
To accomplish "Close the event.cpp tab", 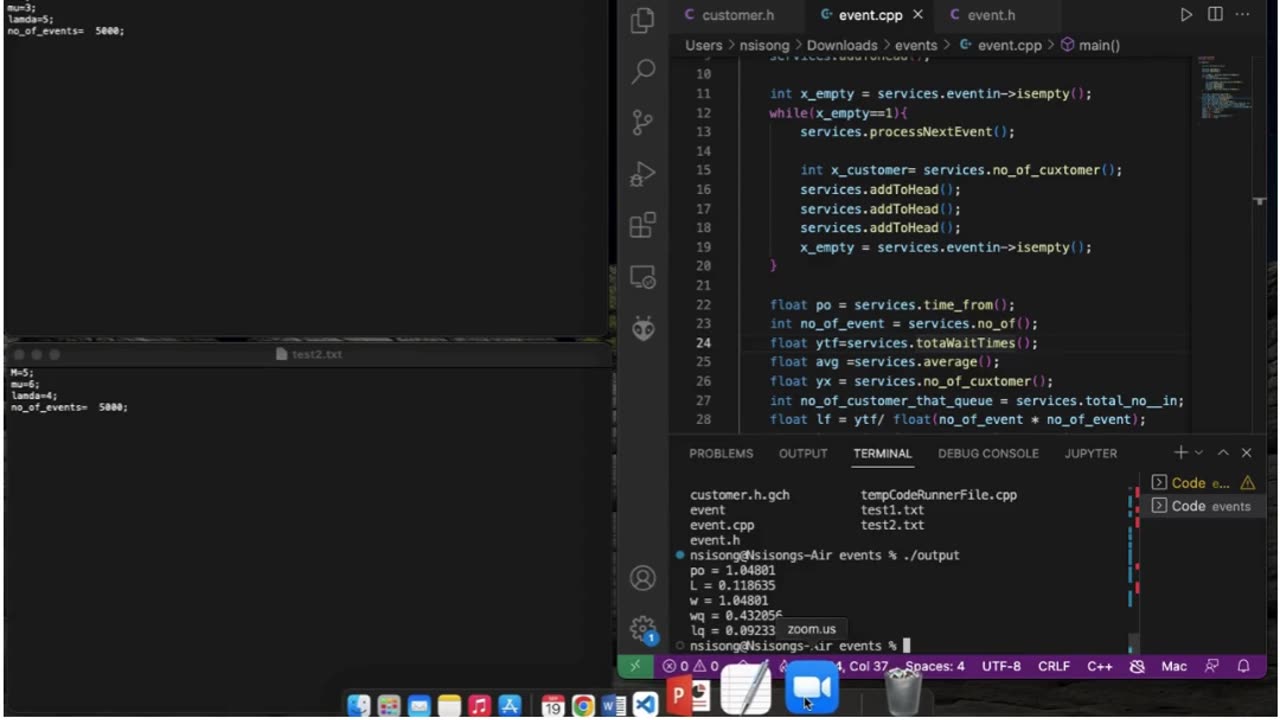I will tap(918, 15).
